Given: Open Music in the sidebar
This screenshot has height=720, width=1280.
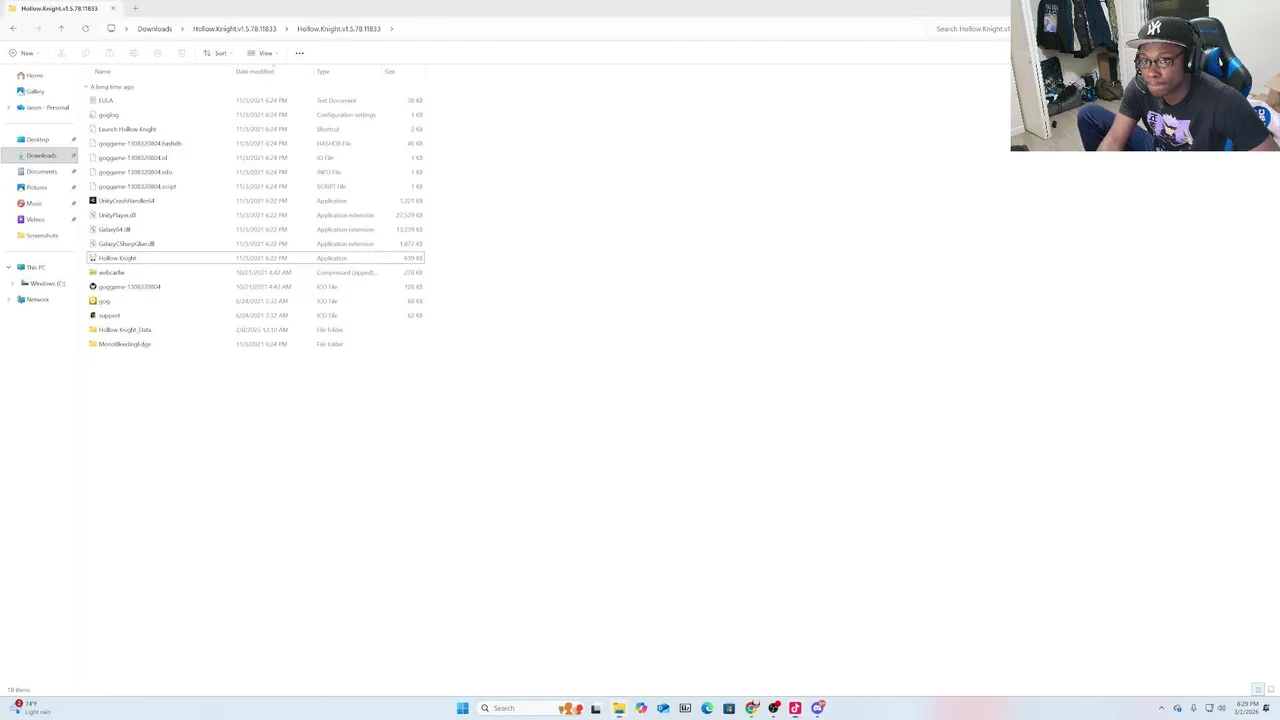Looking at the screenshot, I should [34, 203].
